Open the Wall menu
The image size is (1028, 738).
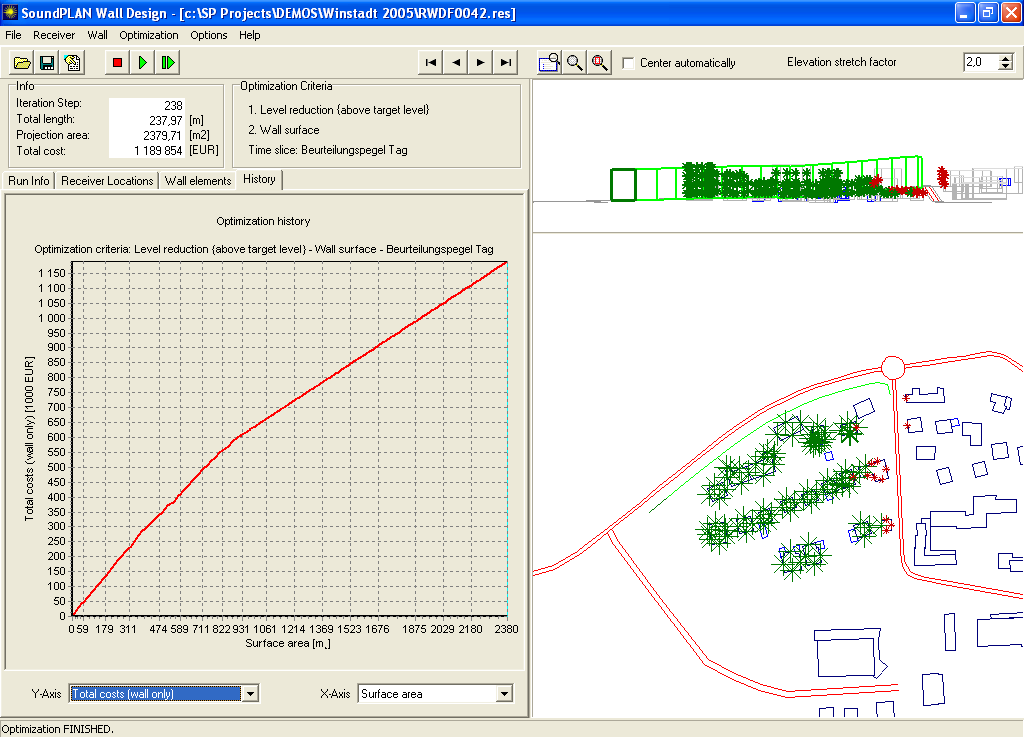pyautogui.click(x=98, y=35)
